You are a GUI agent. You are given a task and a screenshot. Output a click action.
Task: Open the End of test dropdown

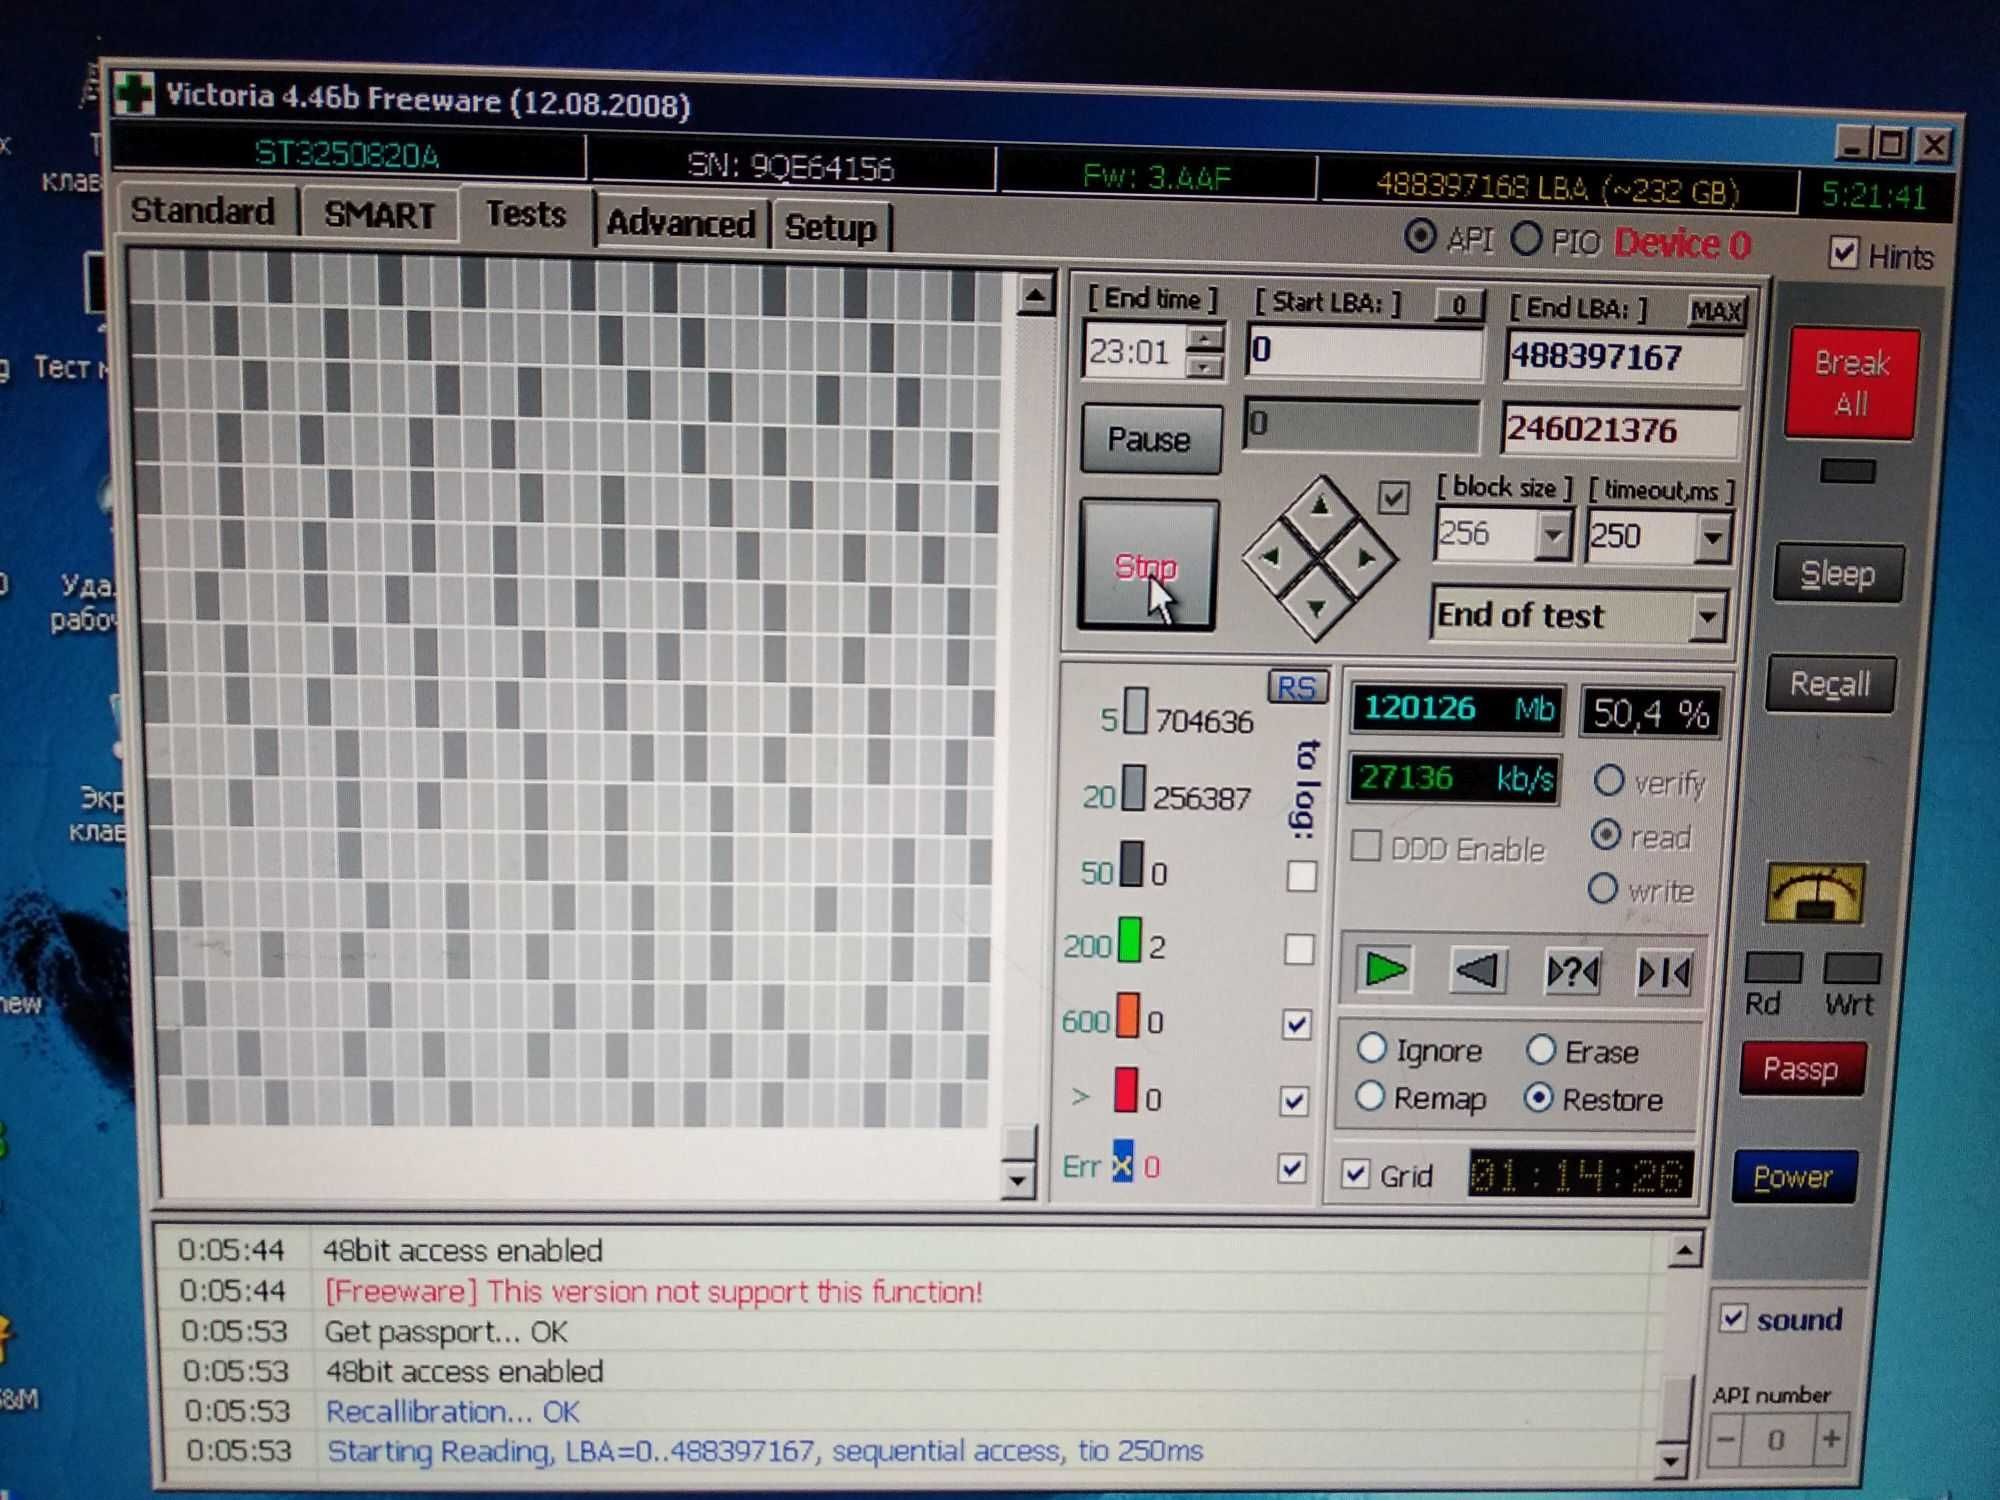[1707, 617]
